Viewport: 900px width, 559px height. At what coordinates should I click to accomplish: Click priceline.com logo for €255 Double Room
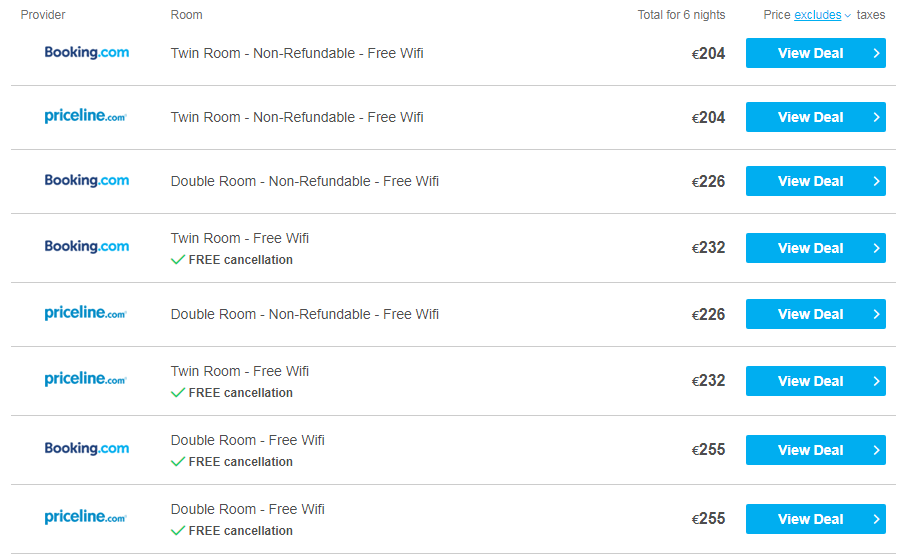[x=86, y=517]
